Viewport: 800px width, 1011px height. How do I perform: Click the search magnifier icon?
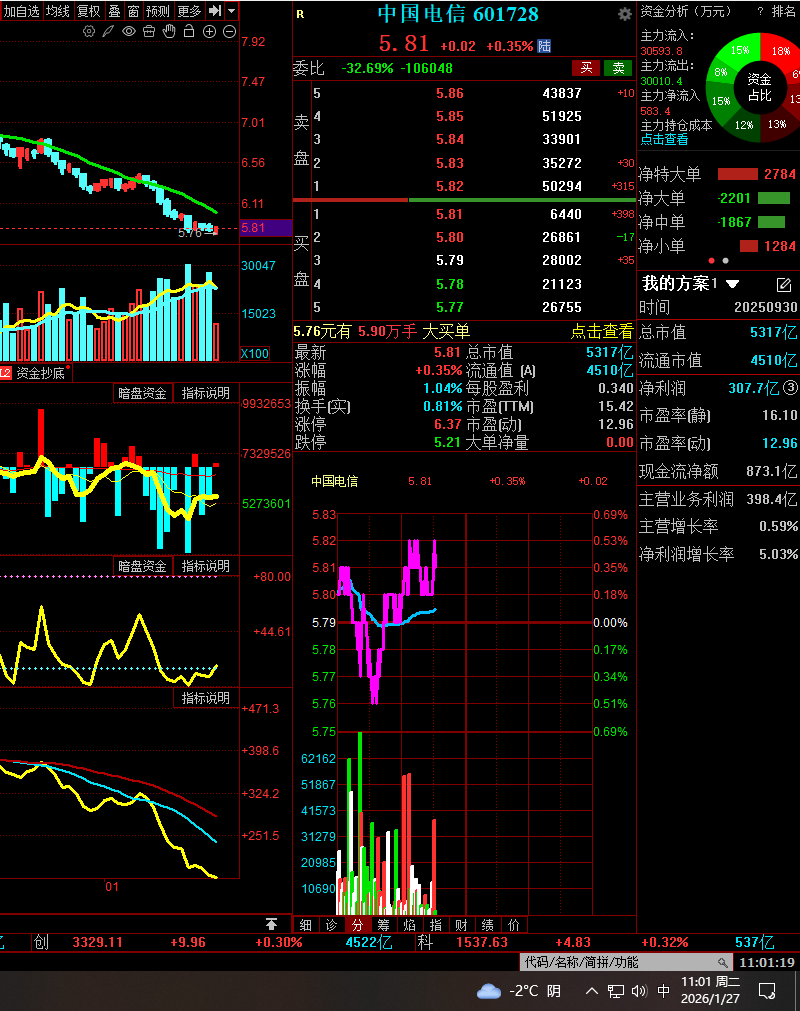coord(723,963)
